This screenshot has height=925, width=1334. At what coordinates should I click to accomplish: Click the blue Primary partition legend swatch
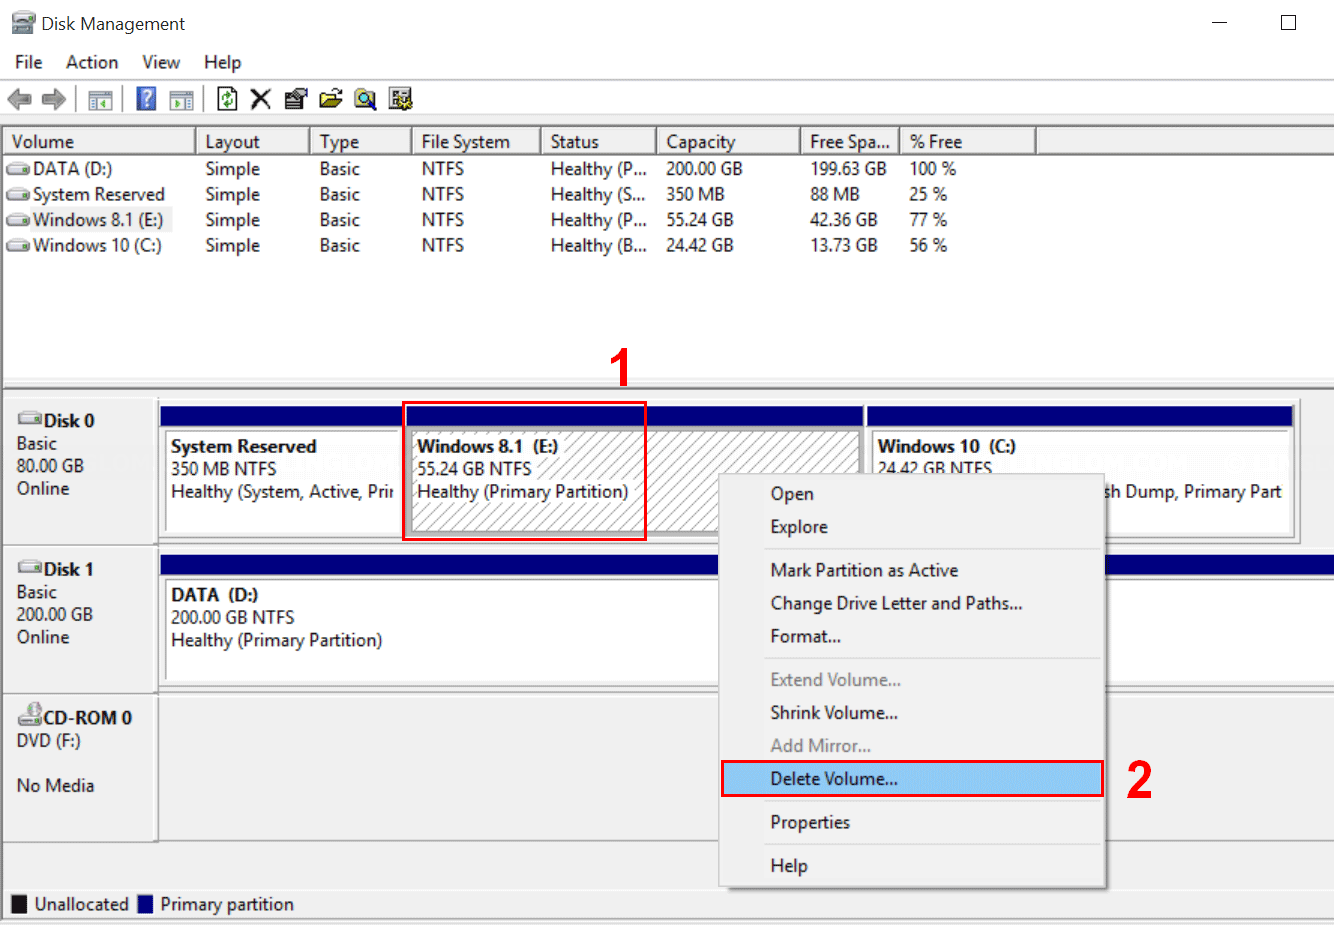point(145,904)
